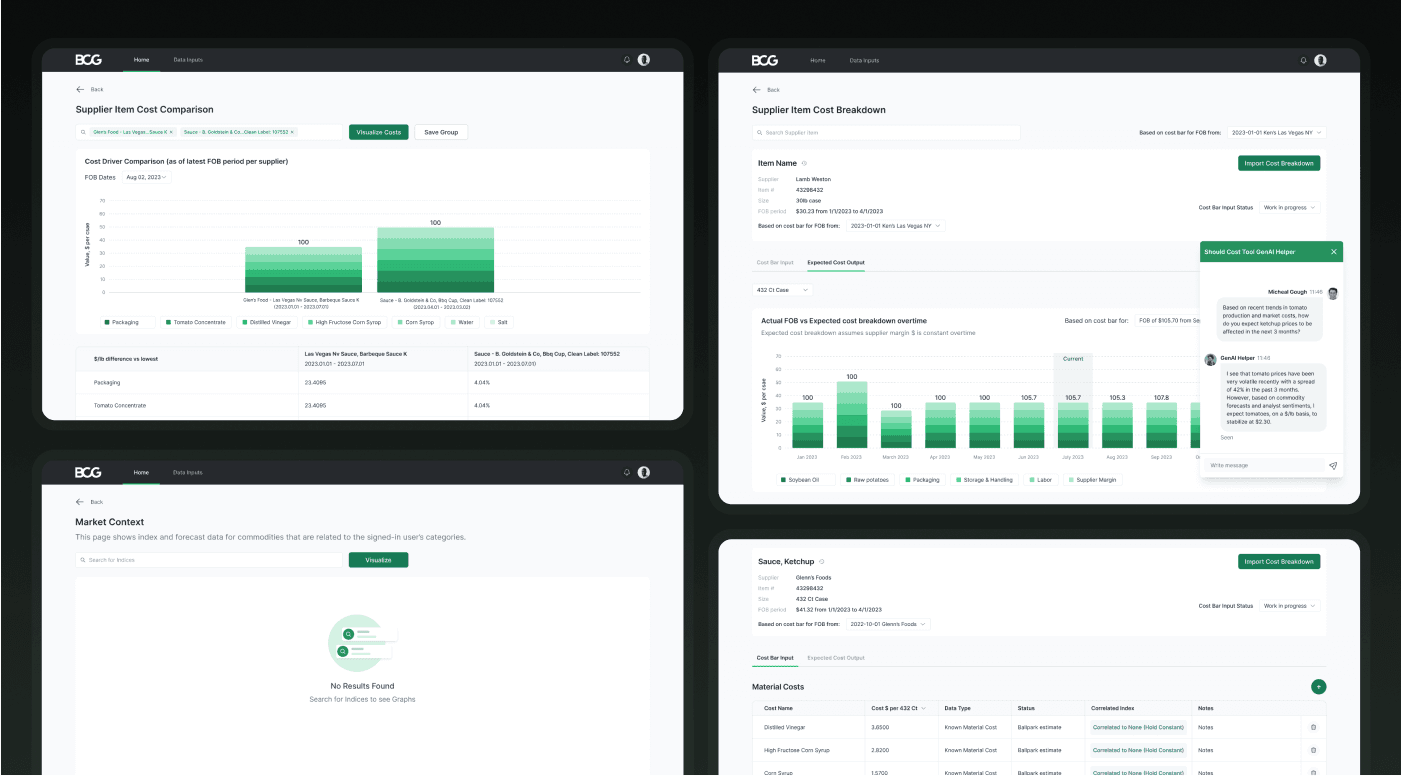The height and width of the screenshot is (776, 1401).
Task: Click Correlated to None link for Distilled Vinegar
Action: (x=1137, y=727)
